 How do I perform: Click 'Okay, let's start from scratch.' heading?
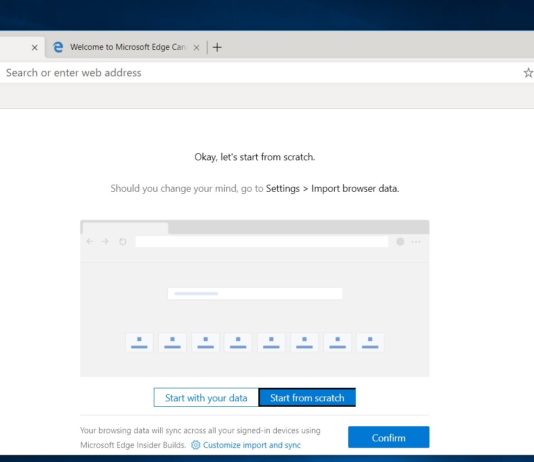pos(255,157)
